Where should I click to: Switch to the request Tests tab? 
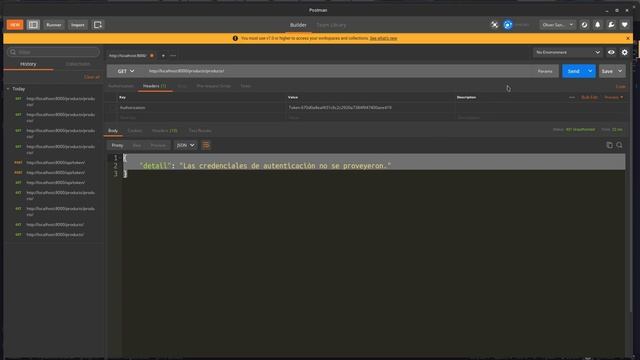pyautogui.click(x=245, y=86)
